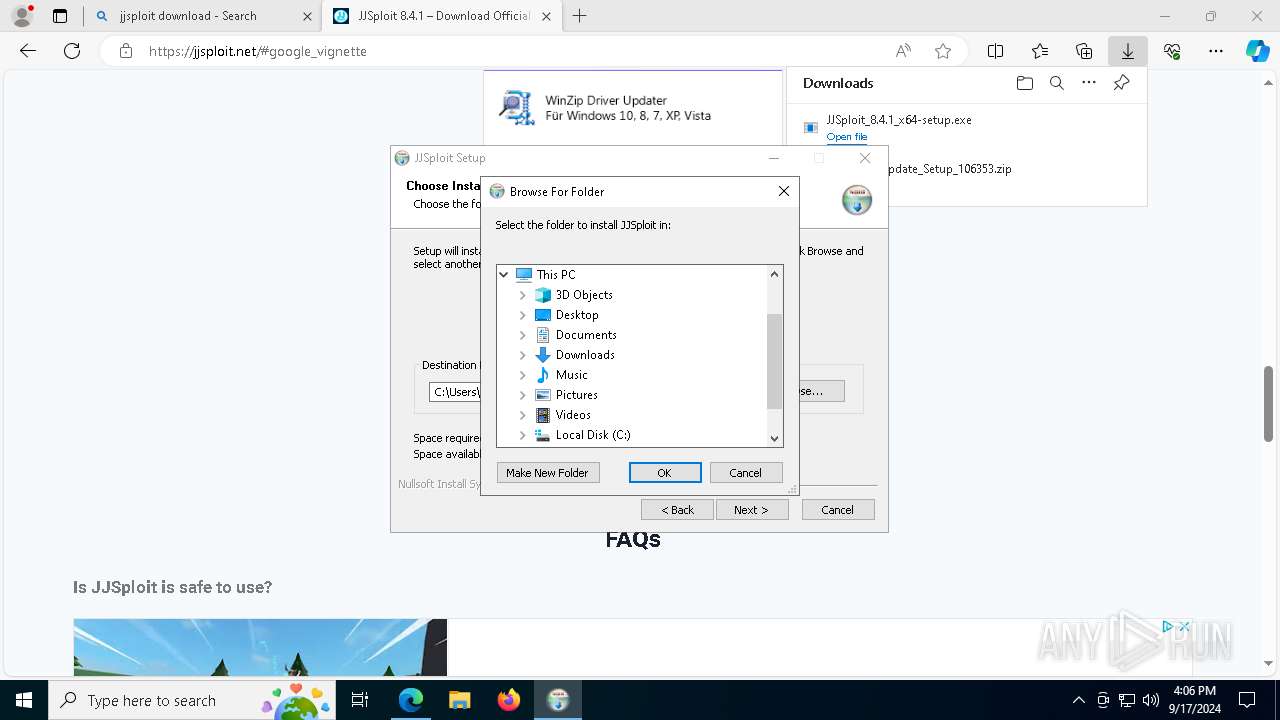This screenshot has height=720, width=1280.
Task: Expand the Music folder node
Action: click(x=522, y=375)
